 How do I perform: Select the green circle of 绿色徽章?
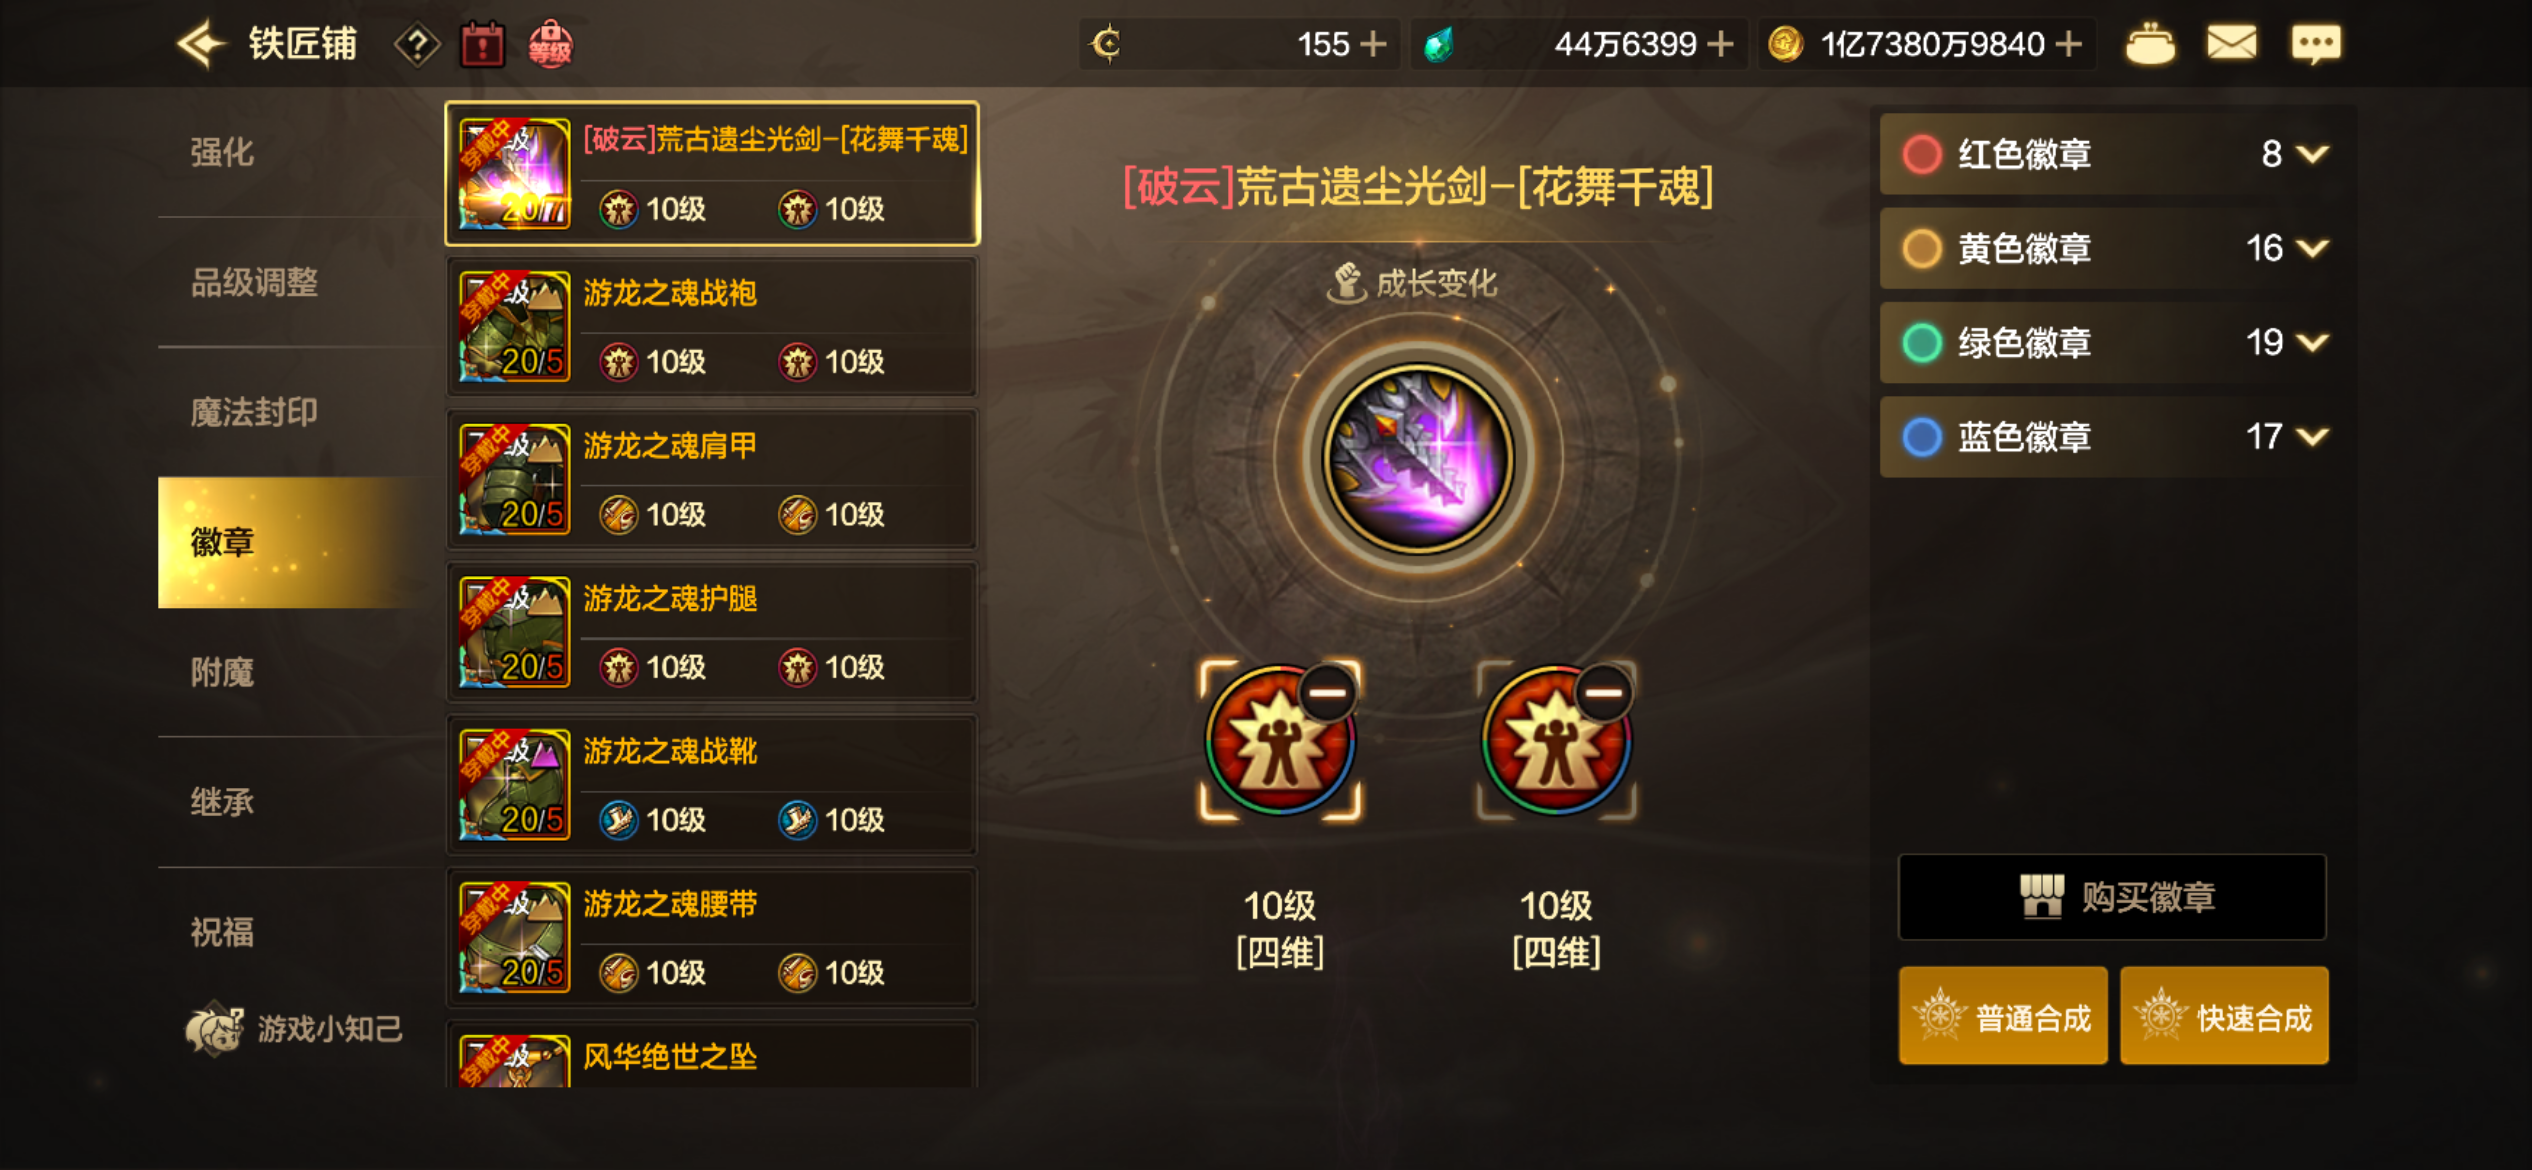1921,343
